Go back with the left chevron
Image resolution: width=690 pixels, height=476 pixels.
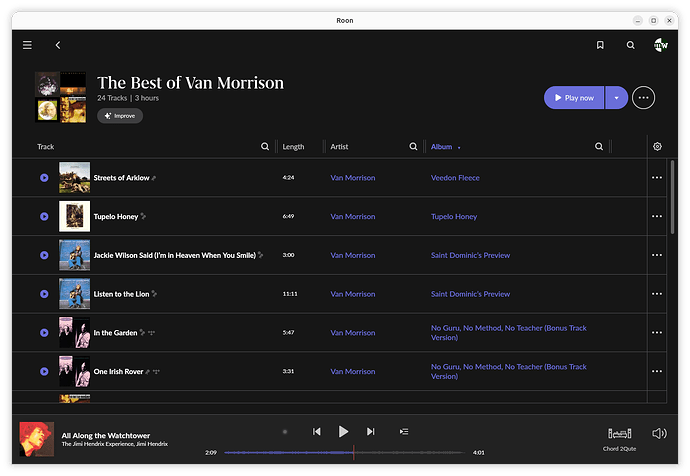(x=58, y=45)
